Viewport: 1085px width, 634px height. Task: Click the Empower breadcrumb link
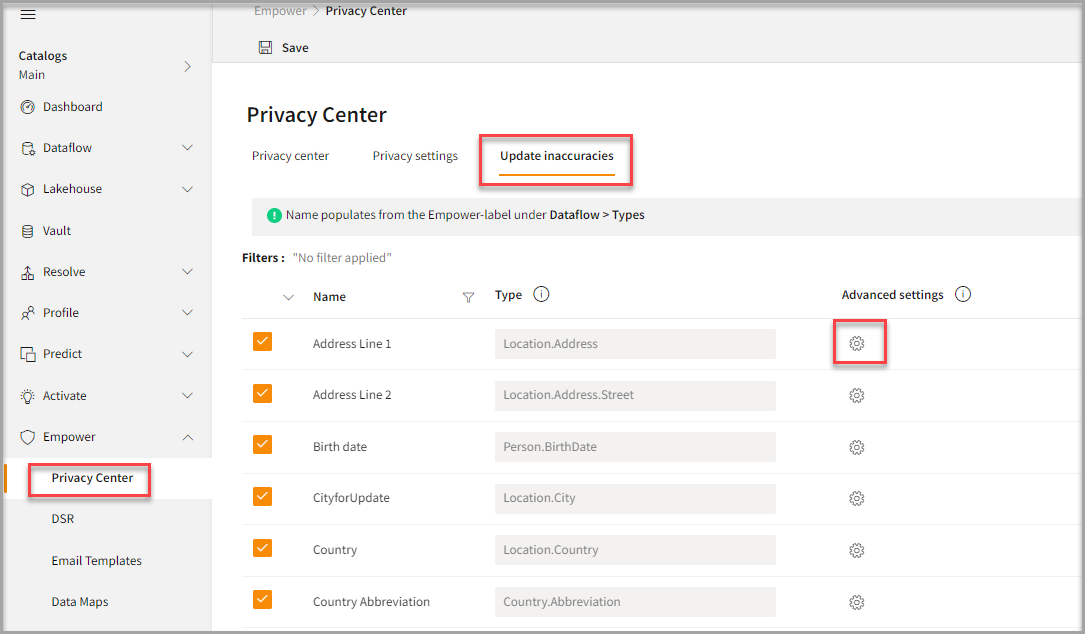click(280, 12)
